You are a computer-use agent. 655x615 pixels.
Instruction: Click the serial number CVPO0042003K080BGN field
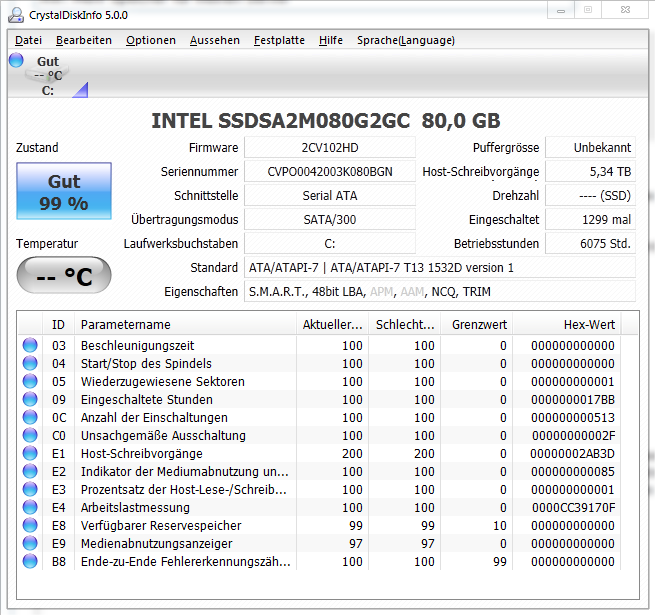click(330, 171)
